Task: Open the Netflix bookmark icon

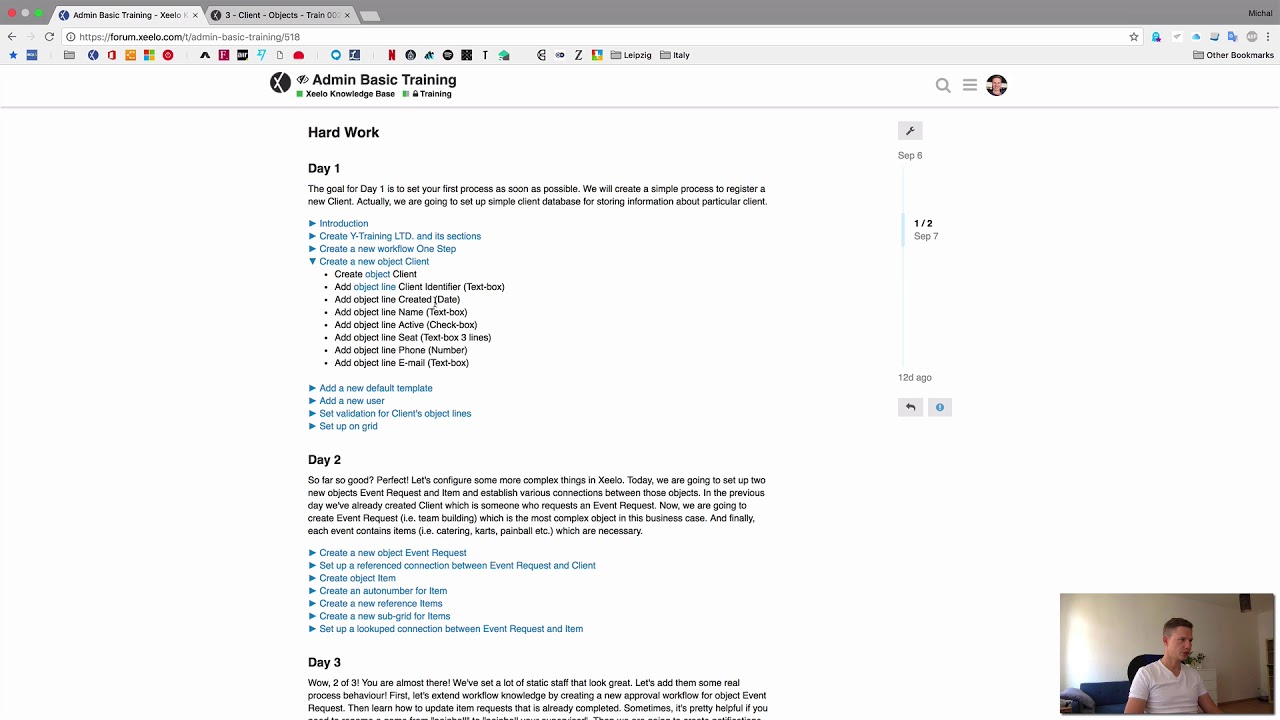Action: tap(391, 55)
